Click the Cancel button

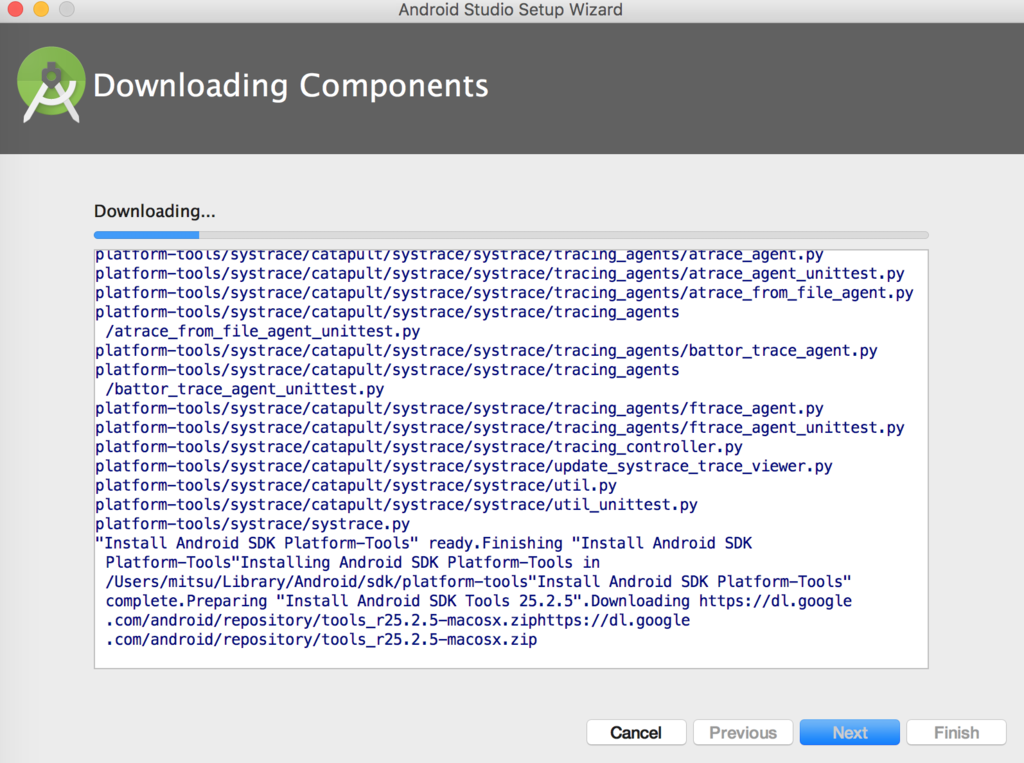(x=636, y=732)
